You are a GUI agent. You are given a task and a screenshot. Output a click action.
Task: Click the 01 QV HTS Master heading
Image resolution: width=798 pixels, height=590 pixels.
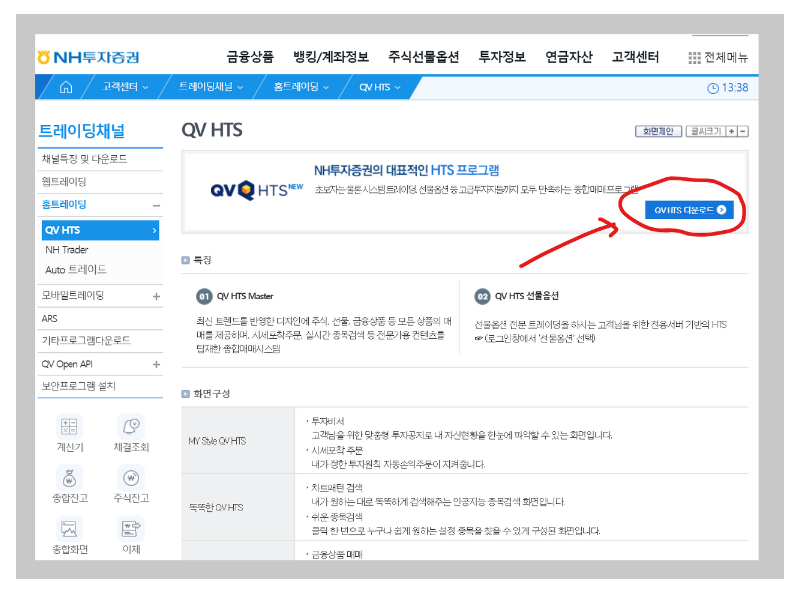point(235,296)
